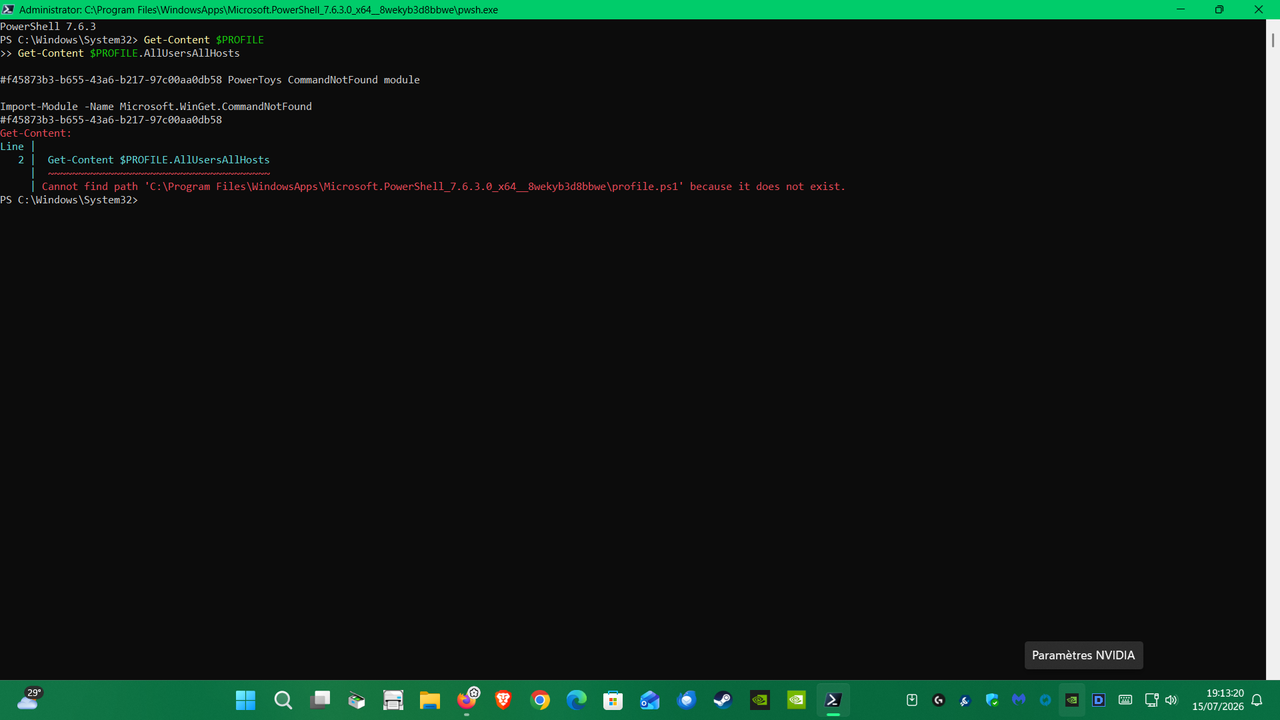Click the red 'Get-Content:' error header

36,133
